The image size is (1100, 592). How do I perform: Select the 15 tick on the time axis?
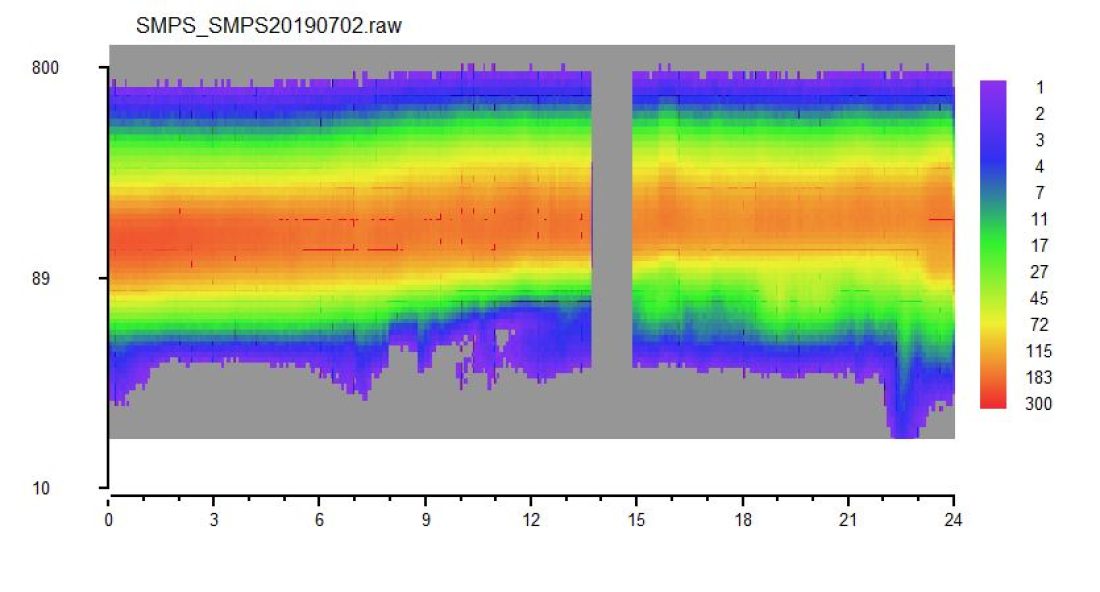pos(636,520)
